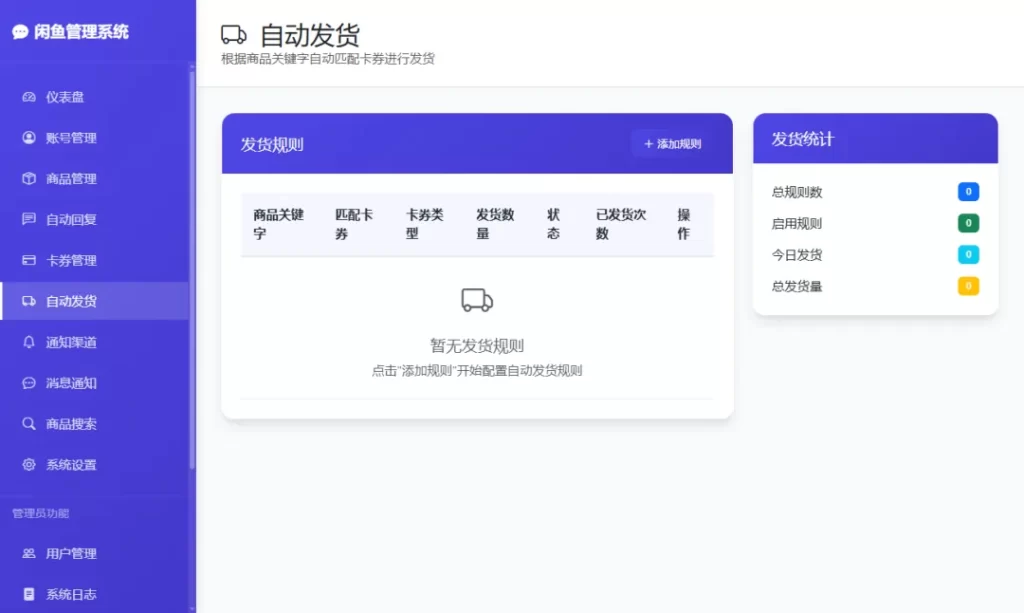
Task: Click the green 启用规则 count badge
Action: pyautogui.click(x=968, y=223)
